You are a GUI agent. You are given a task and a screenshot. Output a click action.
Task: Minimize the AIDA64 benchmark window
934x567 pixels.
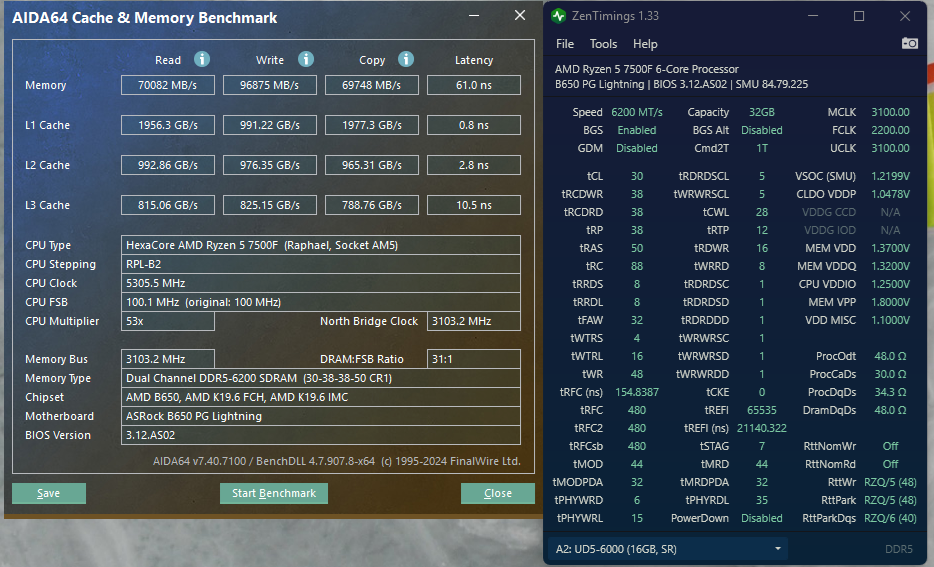coord(474,15)
